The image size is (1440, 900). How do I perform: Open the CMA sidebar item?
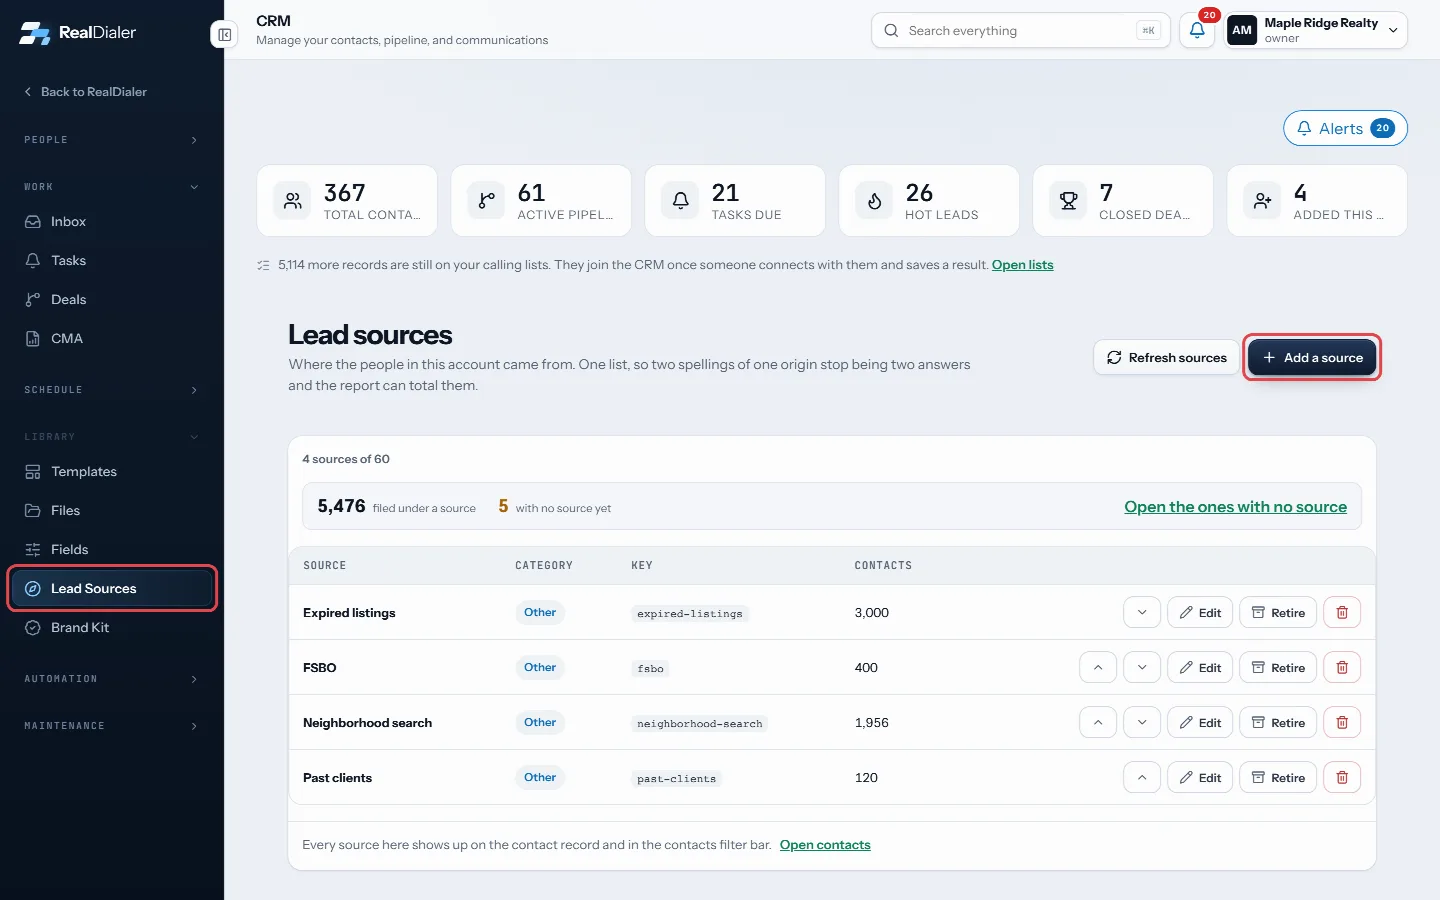click(x=111, y=339)
